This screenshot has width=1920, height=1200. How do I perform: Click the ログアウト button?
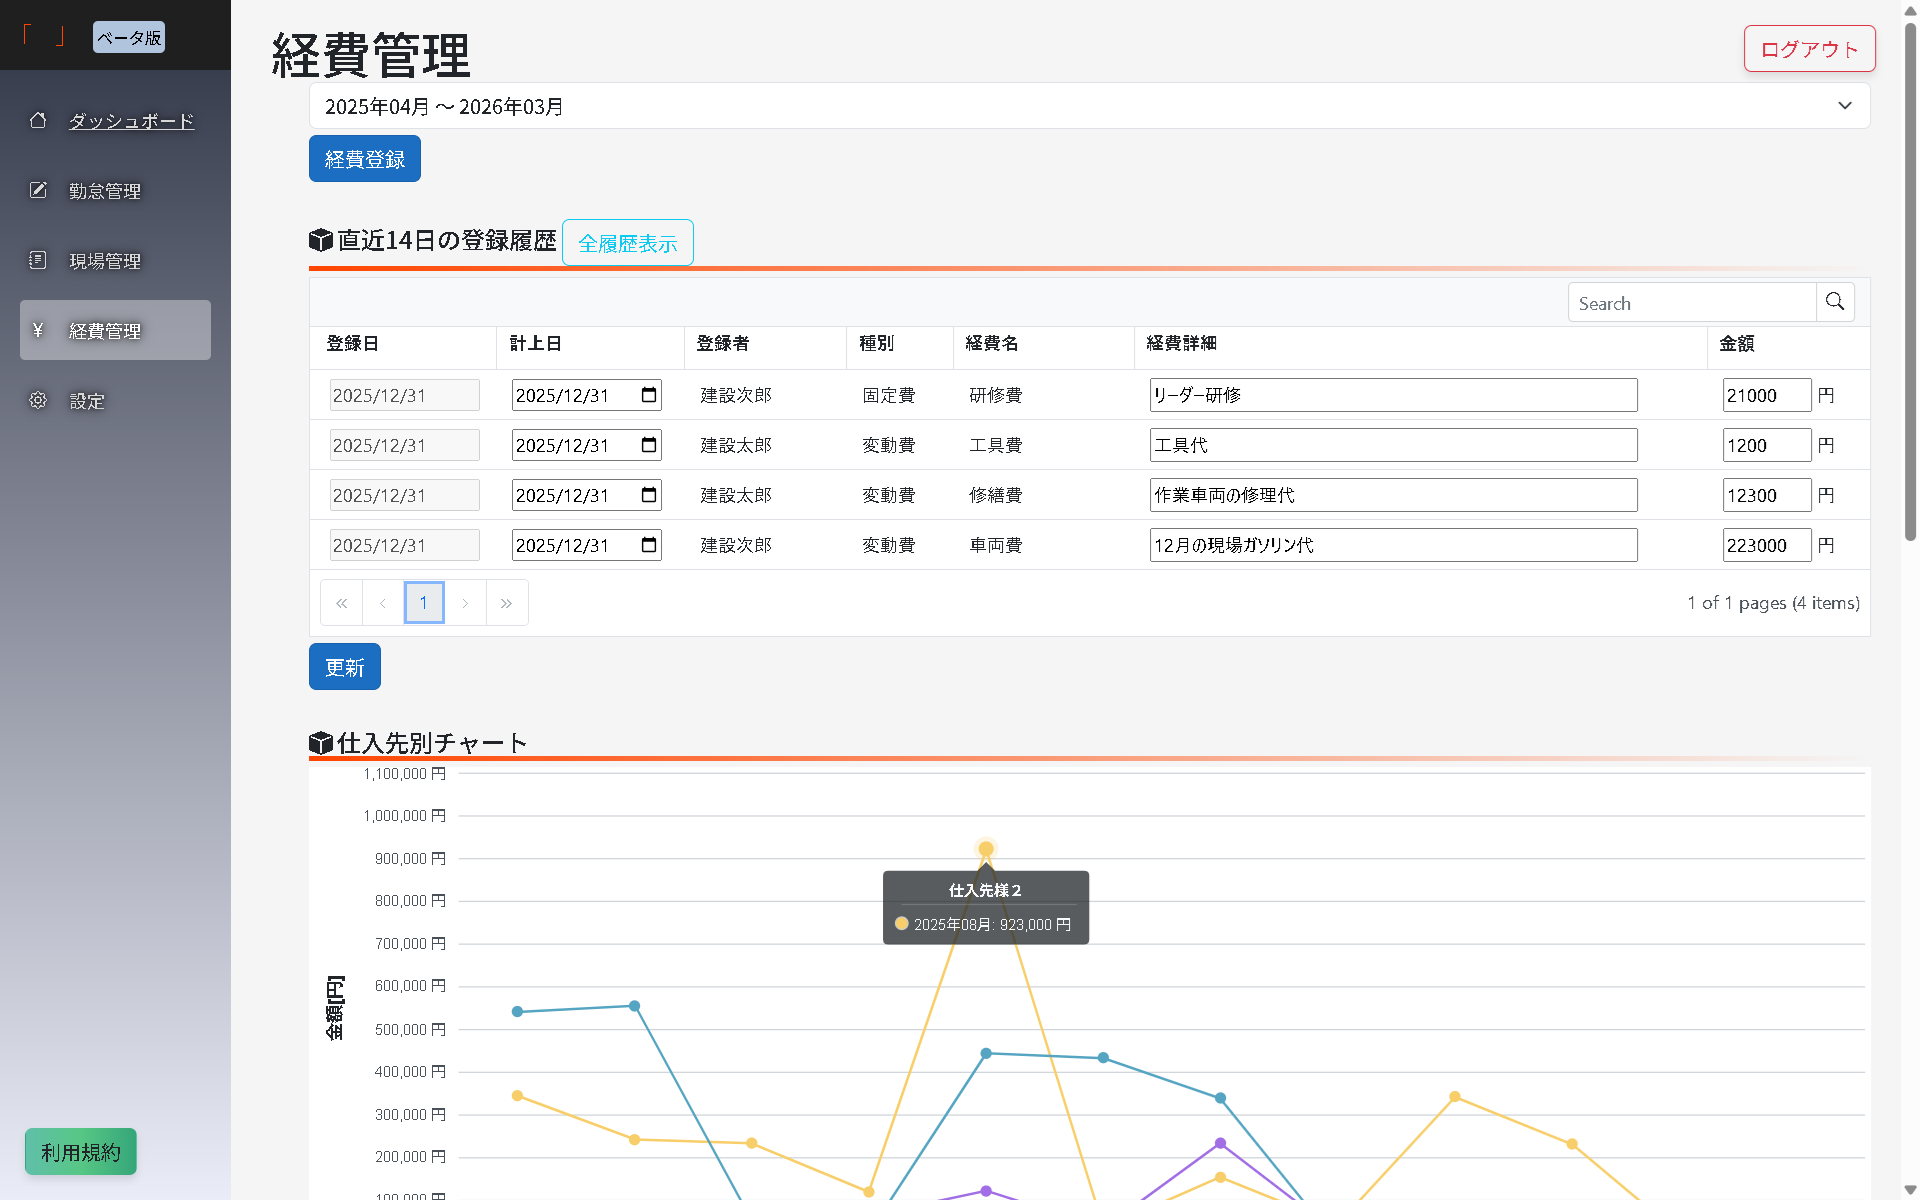coord(1808,48)
